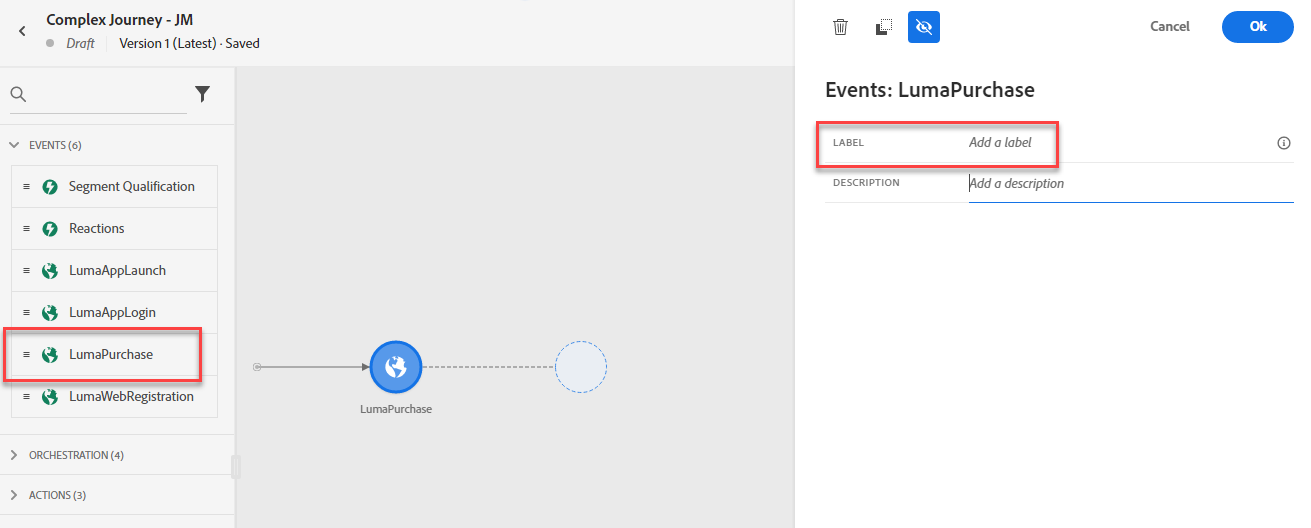
Task: Click the LumaAppLaunch label text
Action: [118, 271]
